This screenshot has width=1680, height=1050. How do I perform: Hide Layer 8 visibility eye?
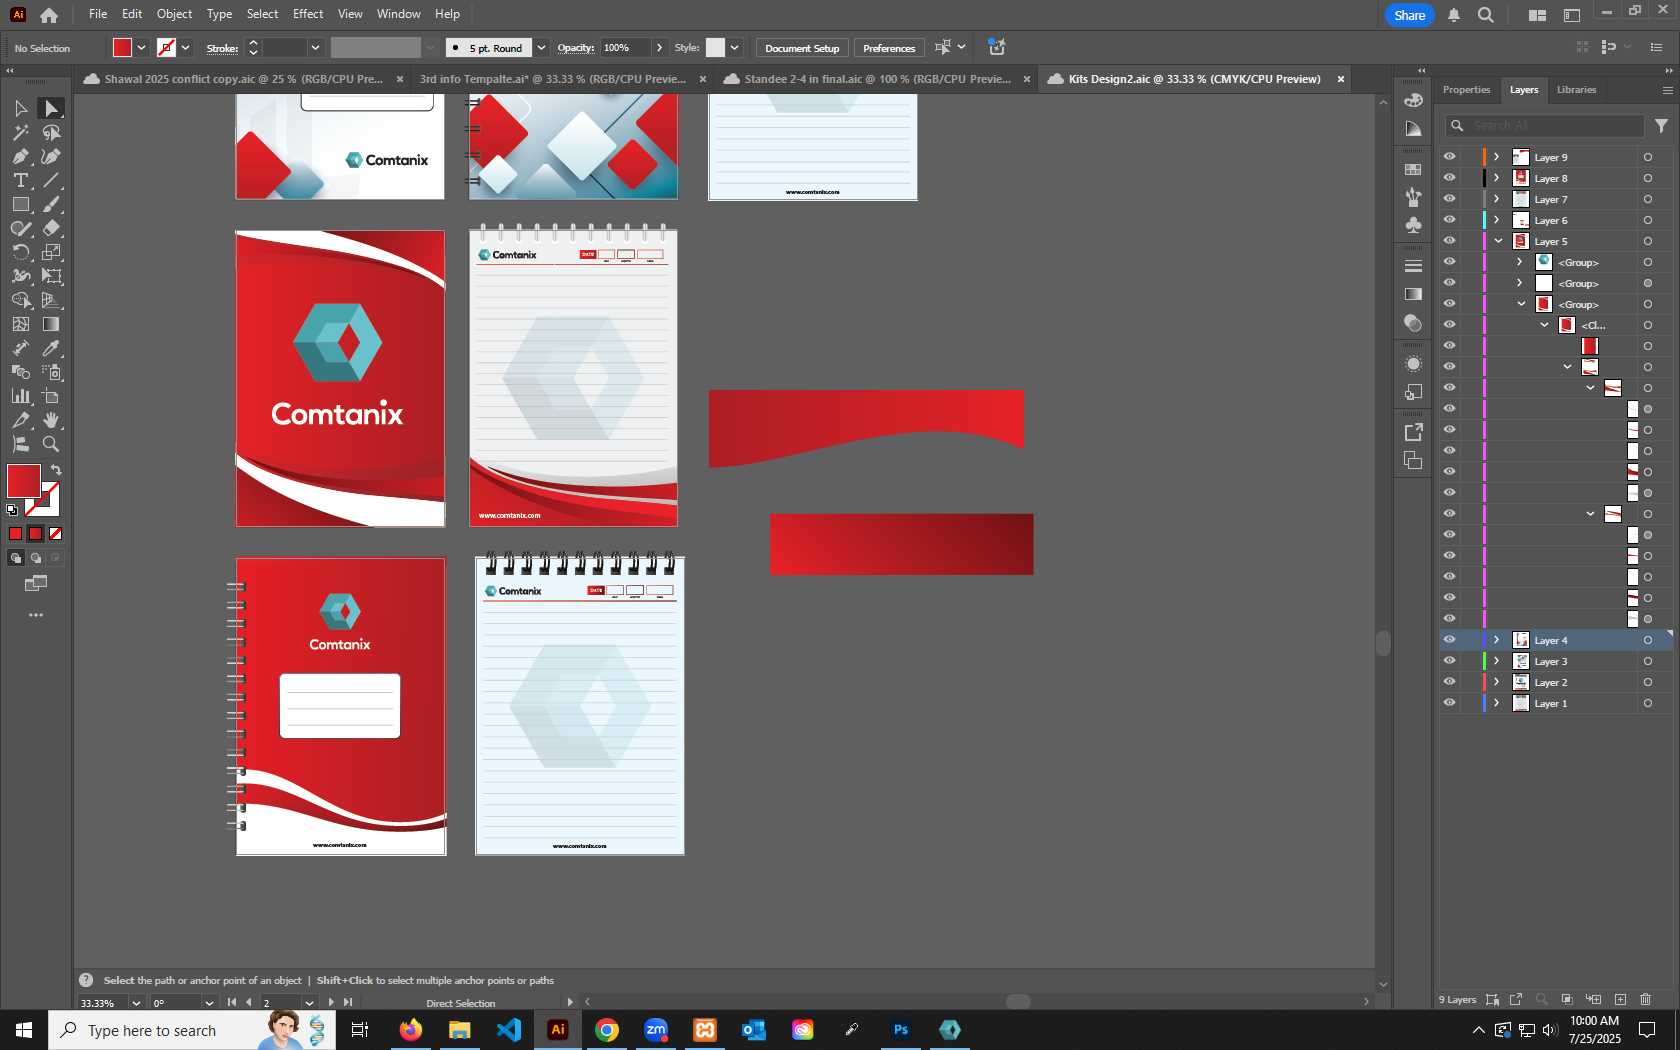coord(1449,178)
